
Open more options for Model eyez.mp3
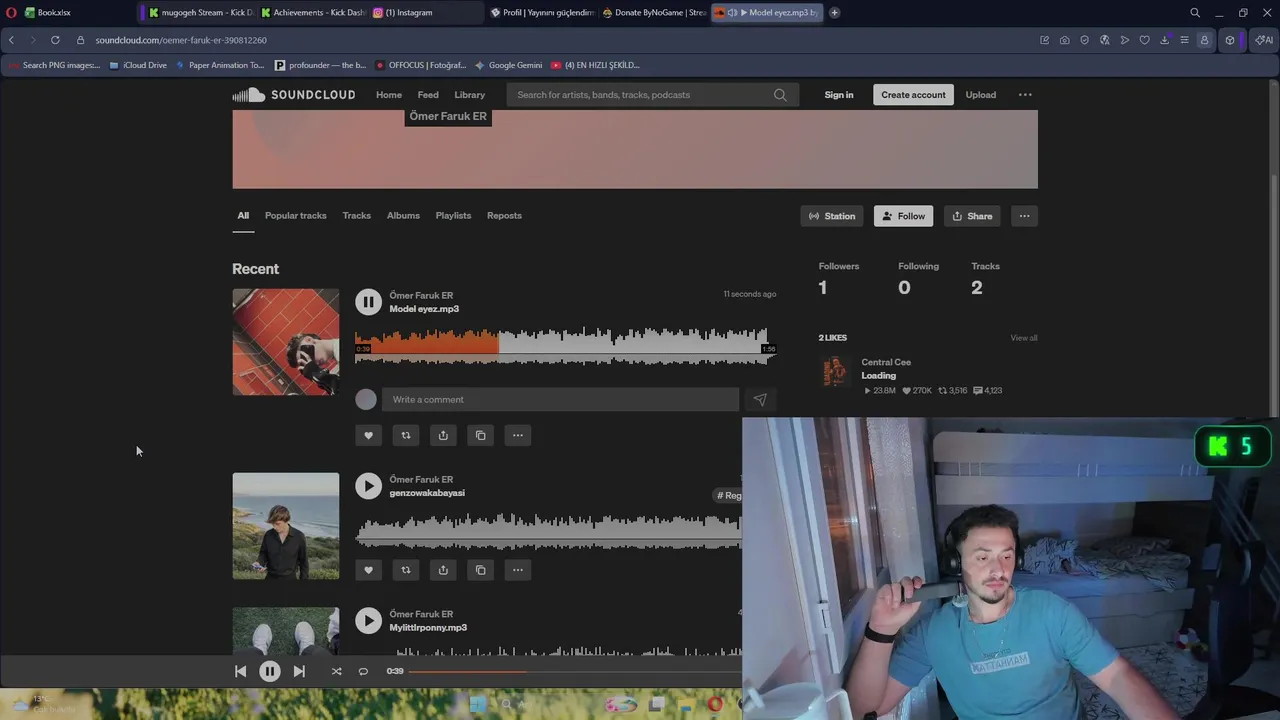pyautogui.click(x=518, y=435)
